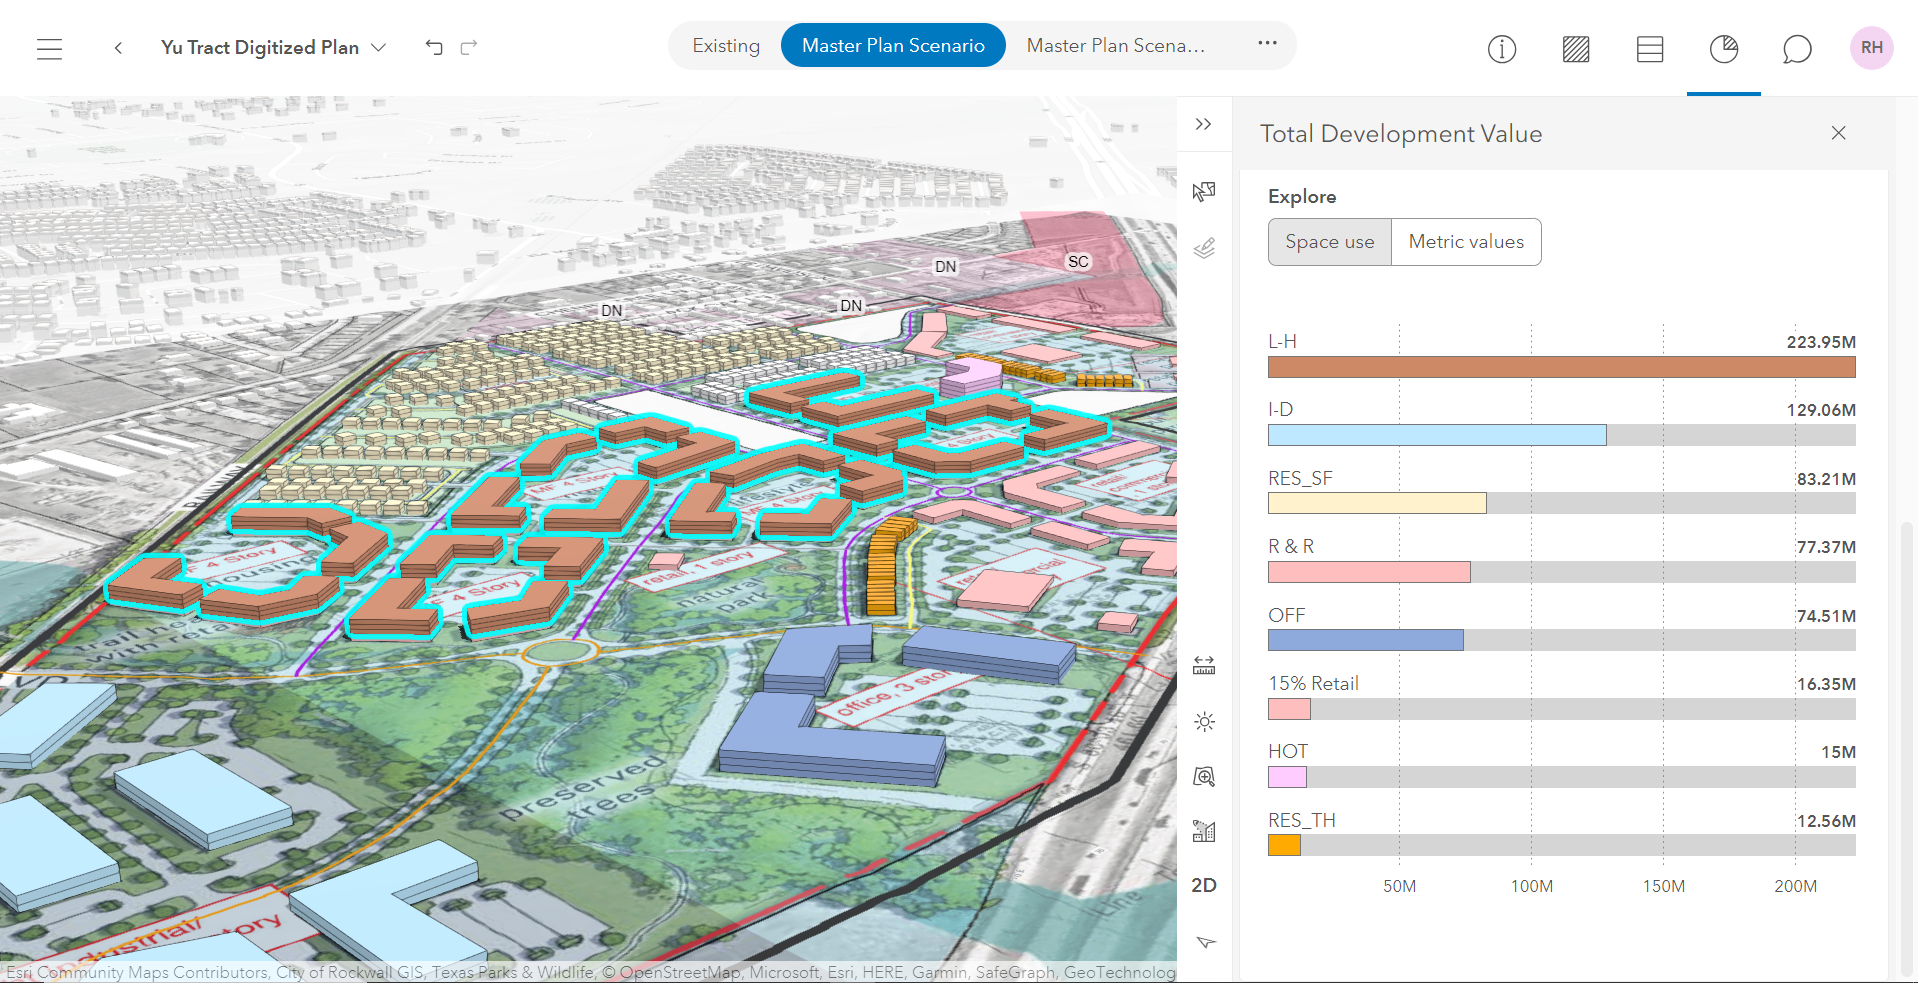This screenshot has width=1918, height=983.
Task: Expand the Yu Tract Digitized Plan dropdown
Action: pyautogui.click(x=378, y=47)
